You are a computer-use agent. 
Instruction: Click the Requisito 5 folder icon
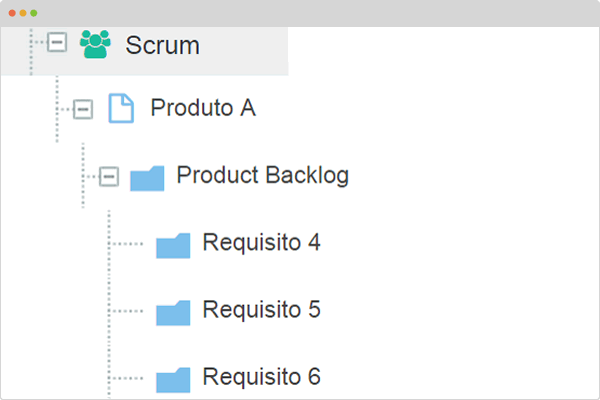pos(173,313)
